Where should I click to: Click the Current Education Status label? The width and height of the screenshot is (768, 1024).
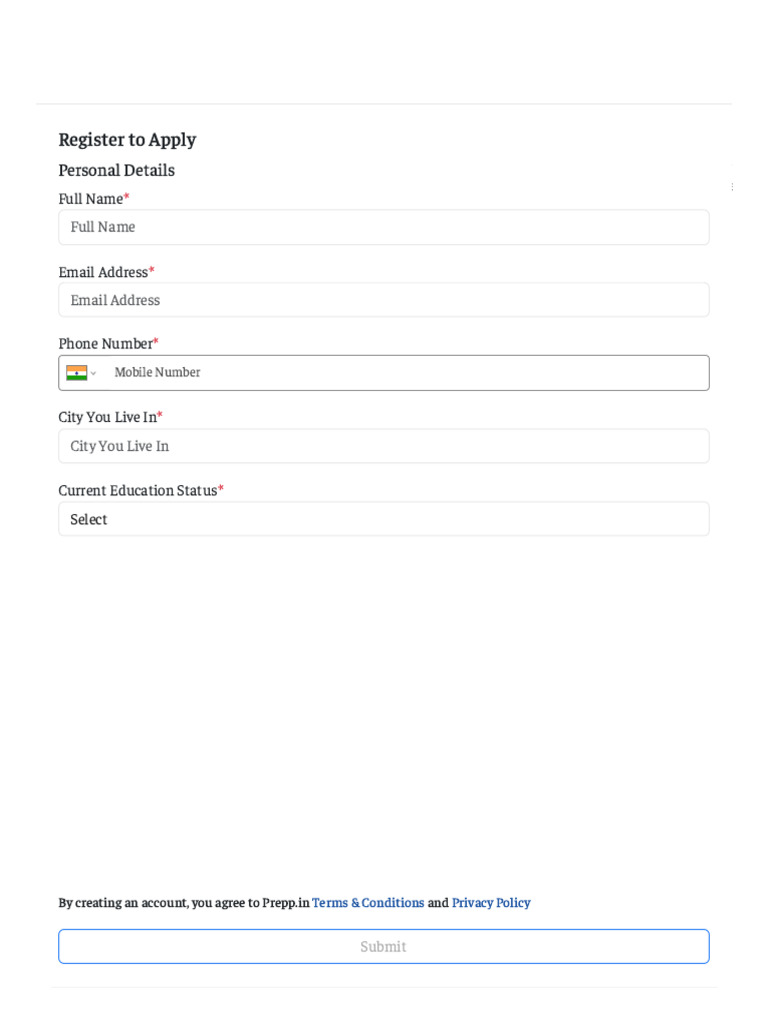(x=137, y=490)
